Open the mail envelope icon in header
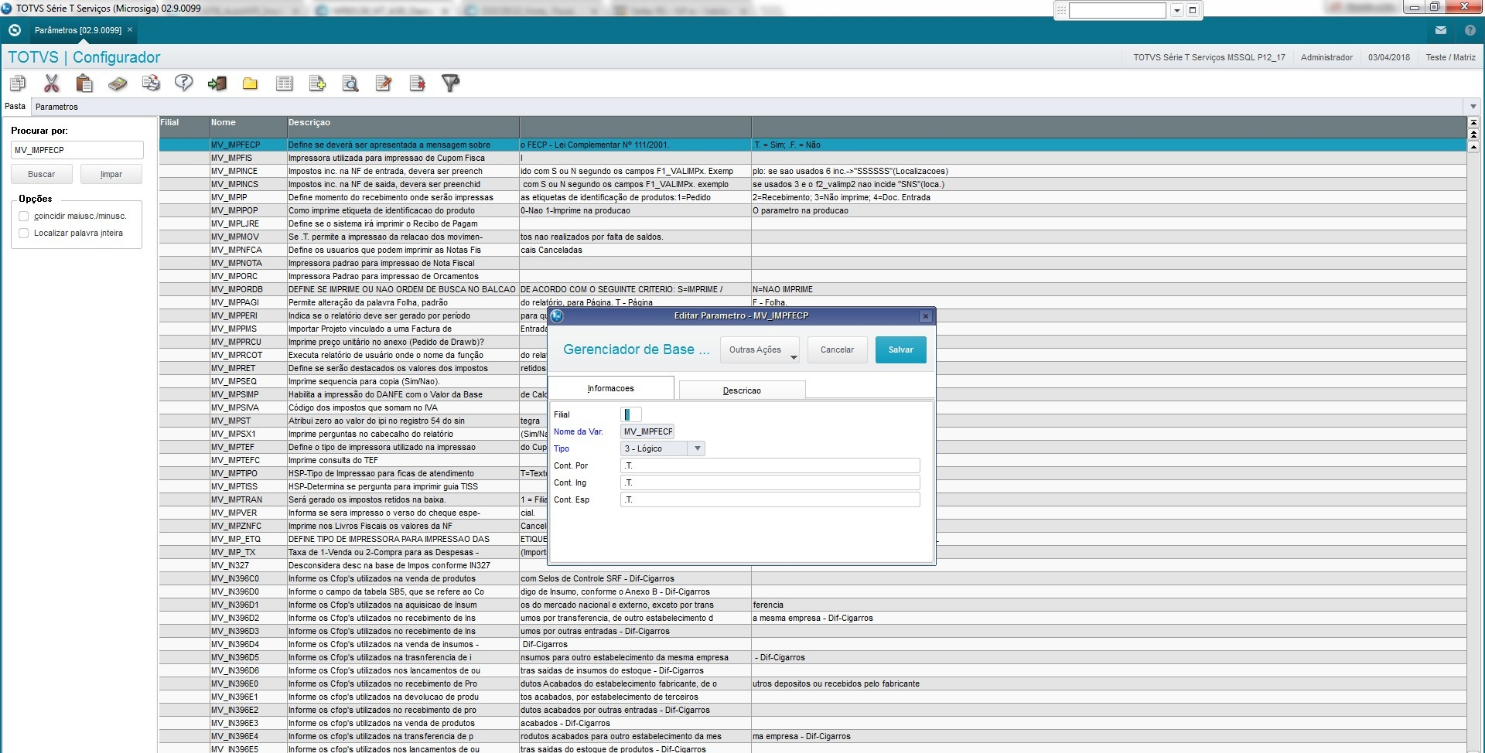1485x753 pixels. (1441, 30)
